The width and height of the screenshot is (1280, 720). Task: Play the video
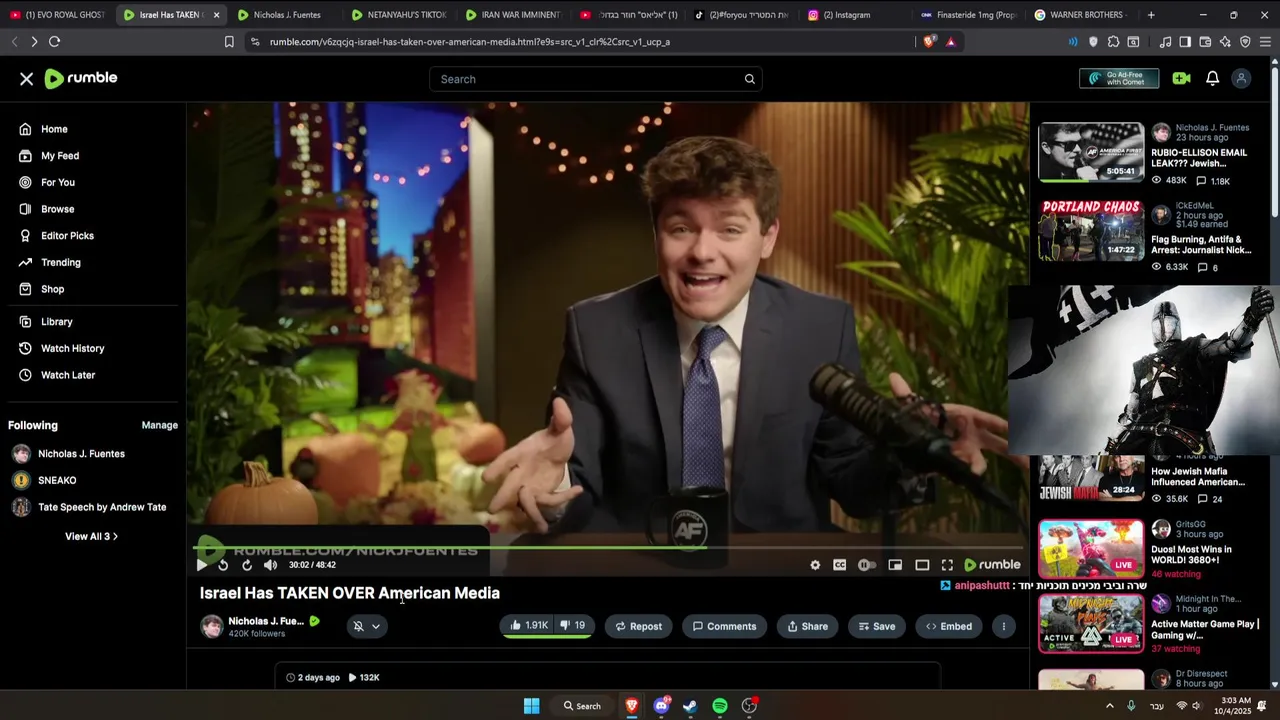(x=202, y=565)
